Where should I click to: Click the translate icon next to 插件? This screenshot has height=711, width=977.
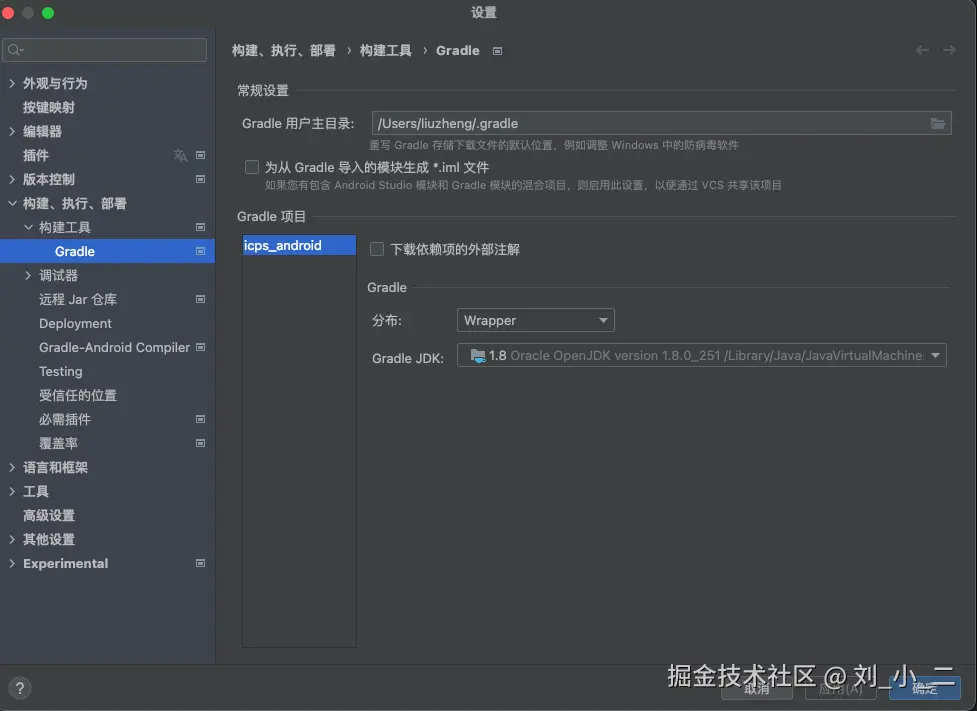[180, 155]
